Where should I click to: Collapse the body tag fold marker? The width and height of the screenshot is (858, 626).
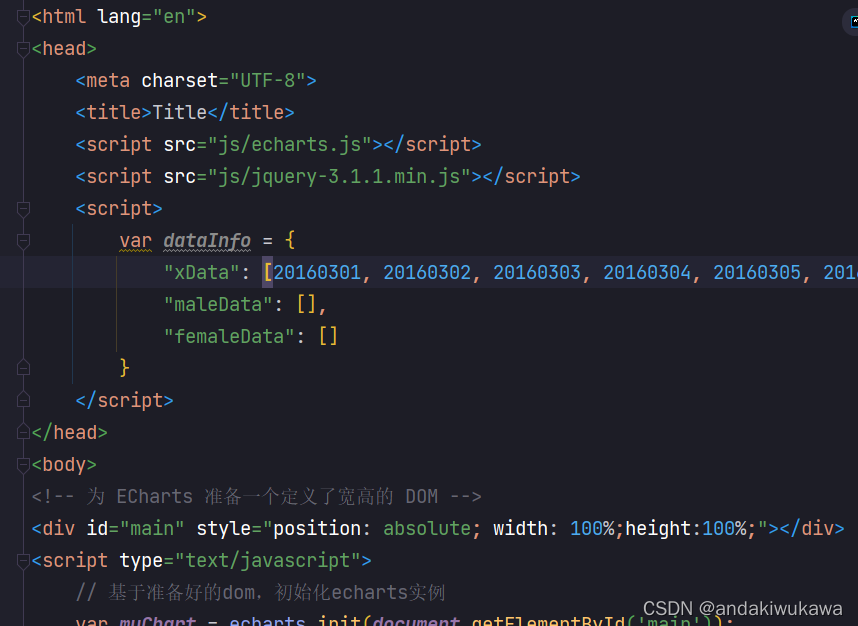[23, 465]
